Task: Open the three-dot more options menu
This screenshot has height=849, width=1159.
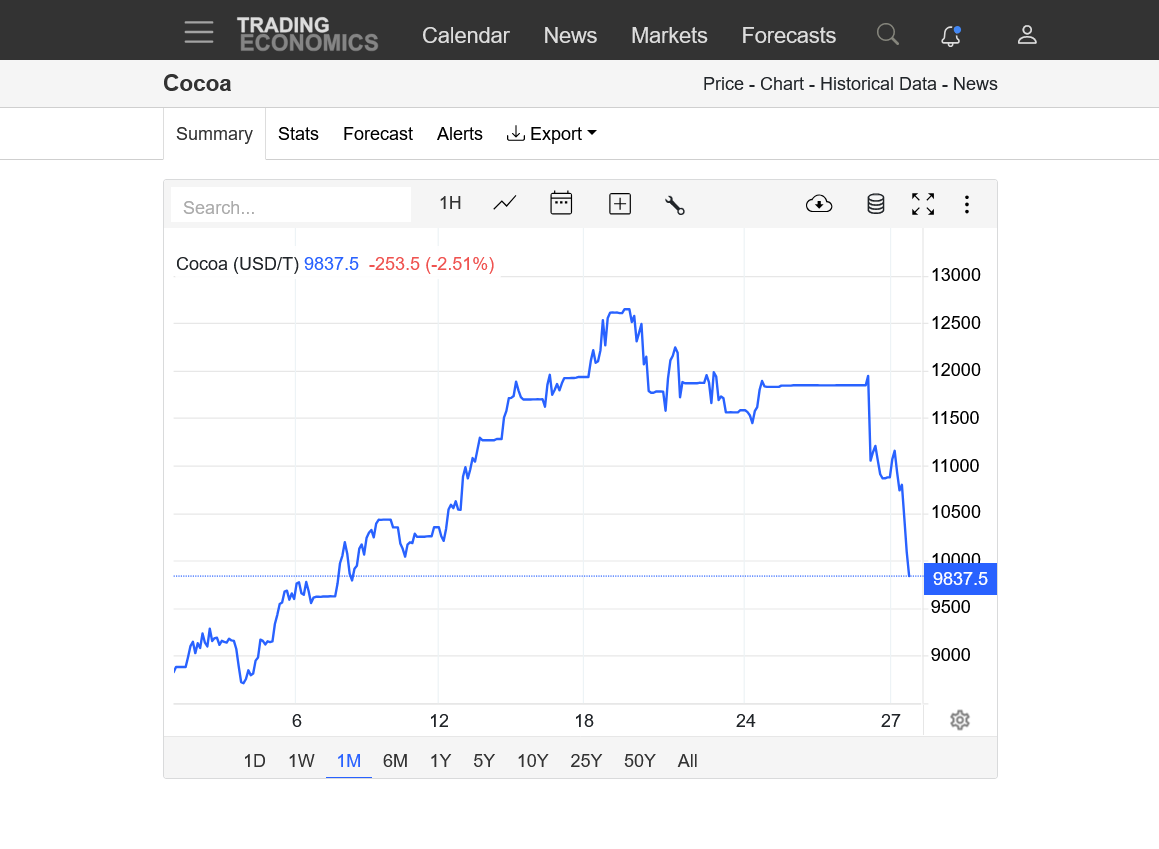Action: click(966, 204)
